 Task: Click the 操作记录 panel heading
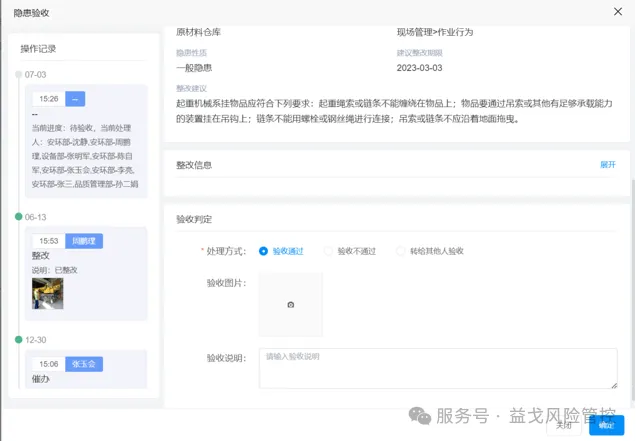38,49
